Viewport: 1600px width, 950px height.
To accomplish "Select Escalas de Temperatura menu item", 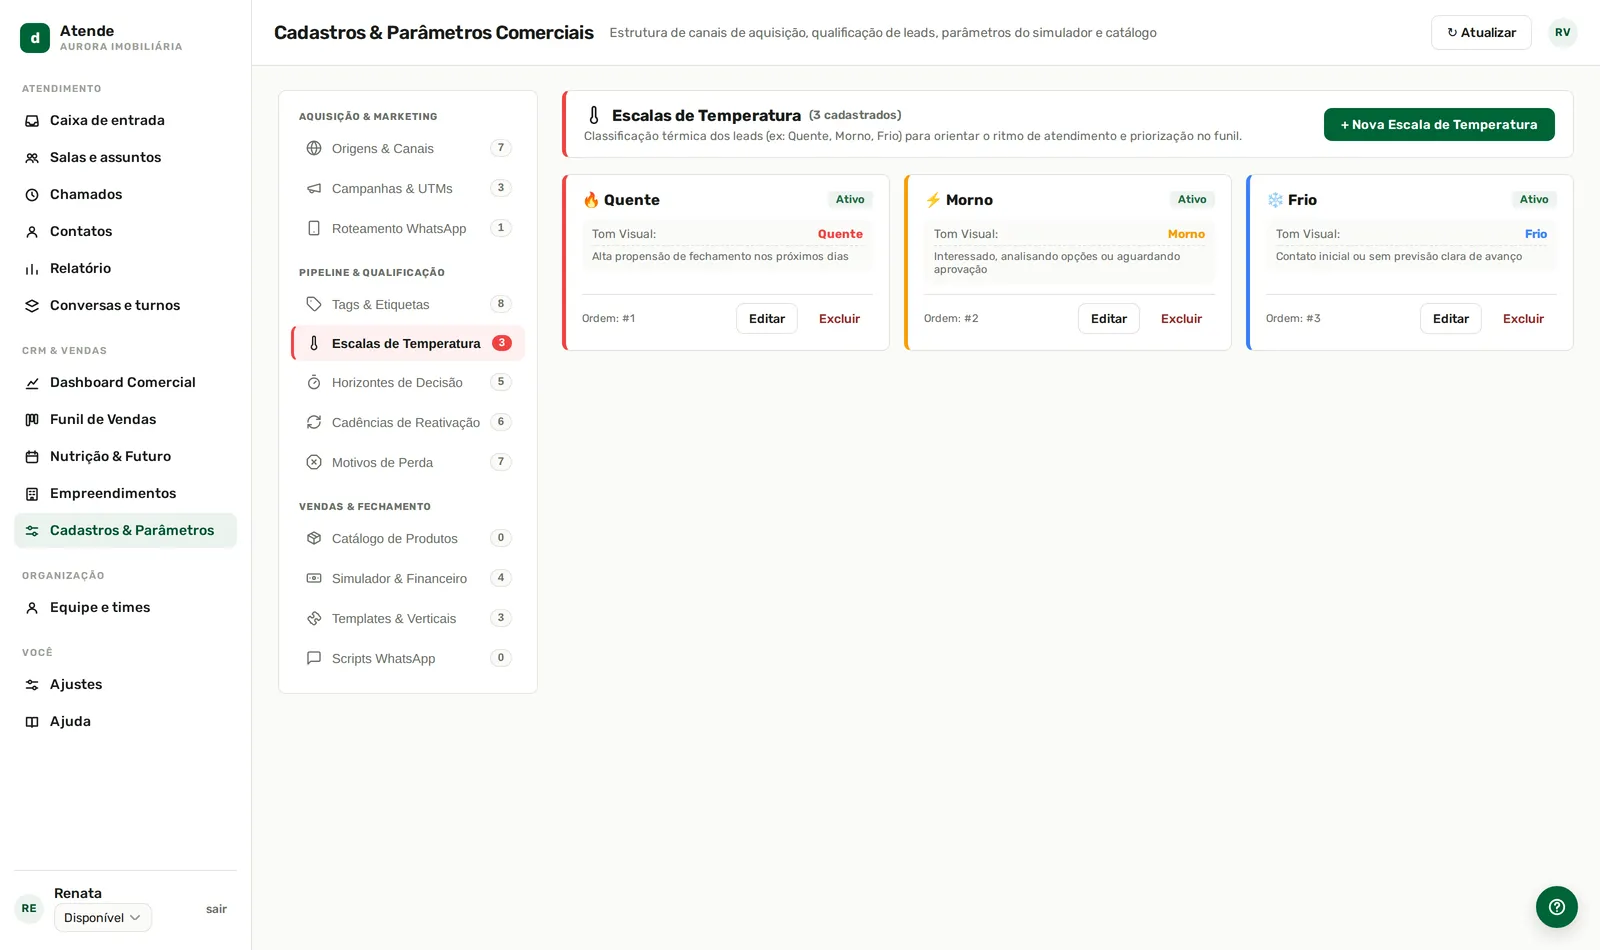I will (408, 343).
